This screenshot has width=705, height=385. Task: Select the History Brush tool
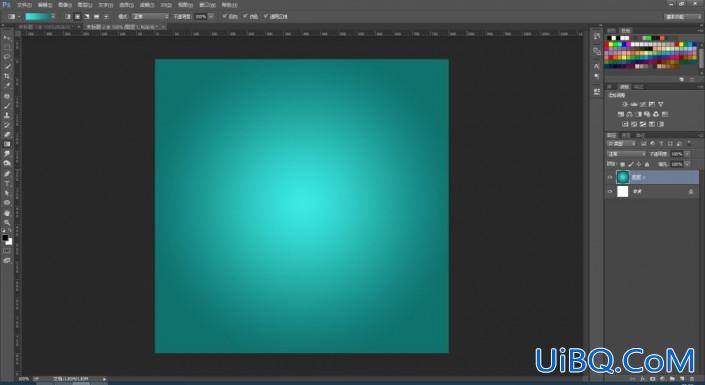(7, 125)
